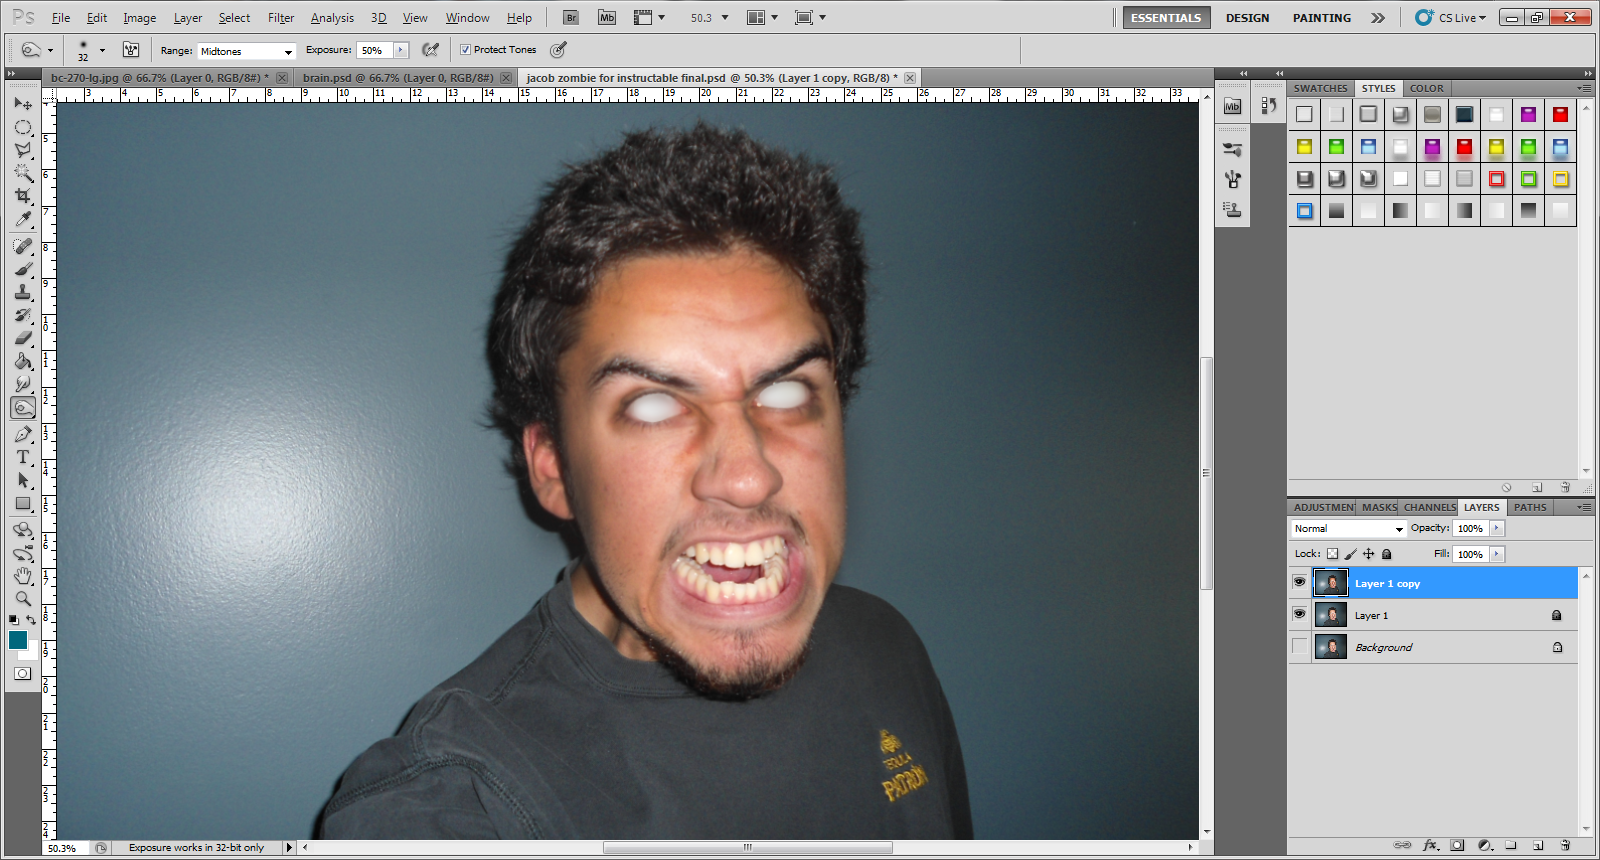Create new layer button in Layers panel
The width and height of the screenshot is (1600, 860).
(x=1538, y=845)
